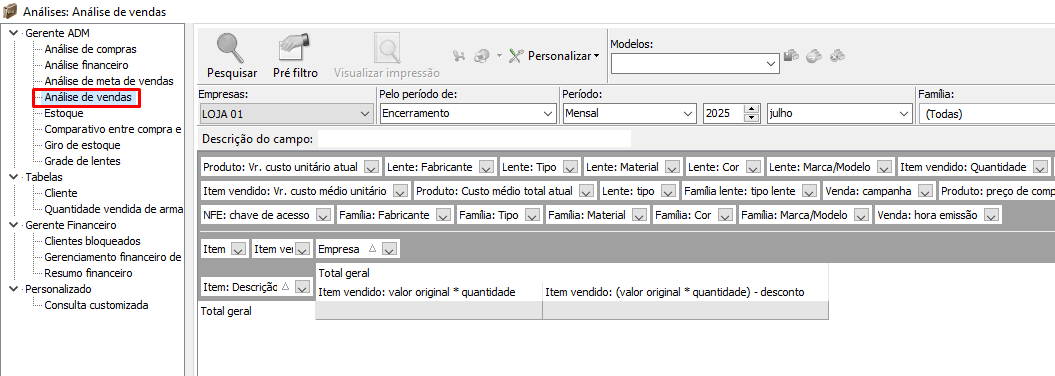
Task: Click the printer-like icon beside the binoculars
Action: pyautogui.click(x=481, y=57)
